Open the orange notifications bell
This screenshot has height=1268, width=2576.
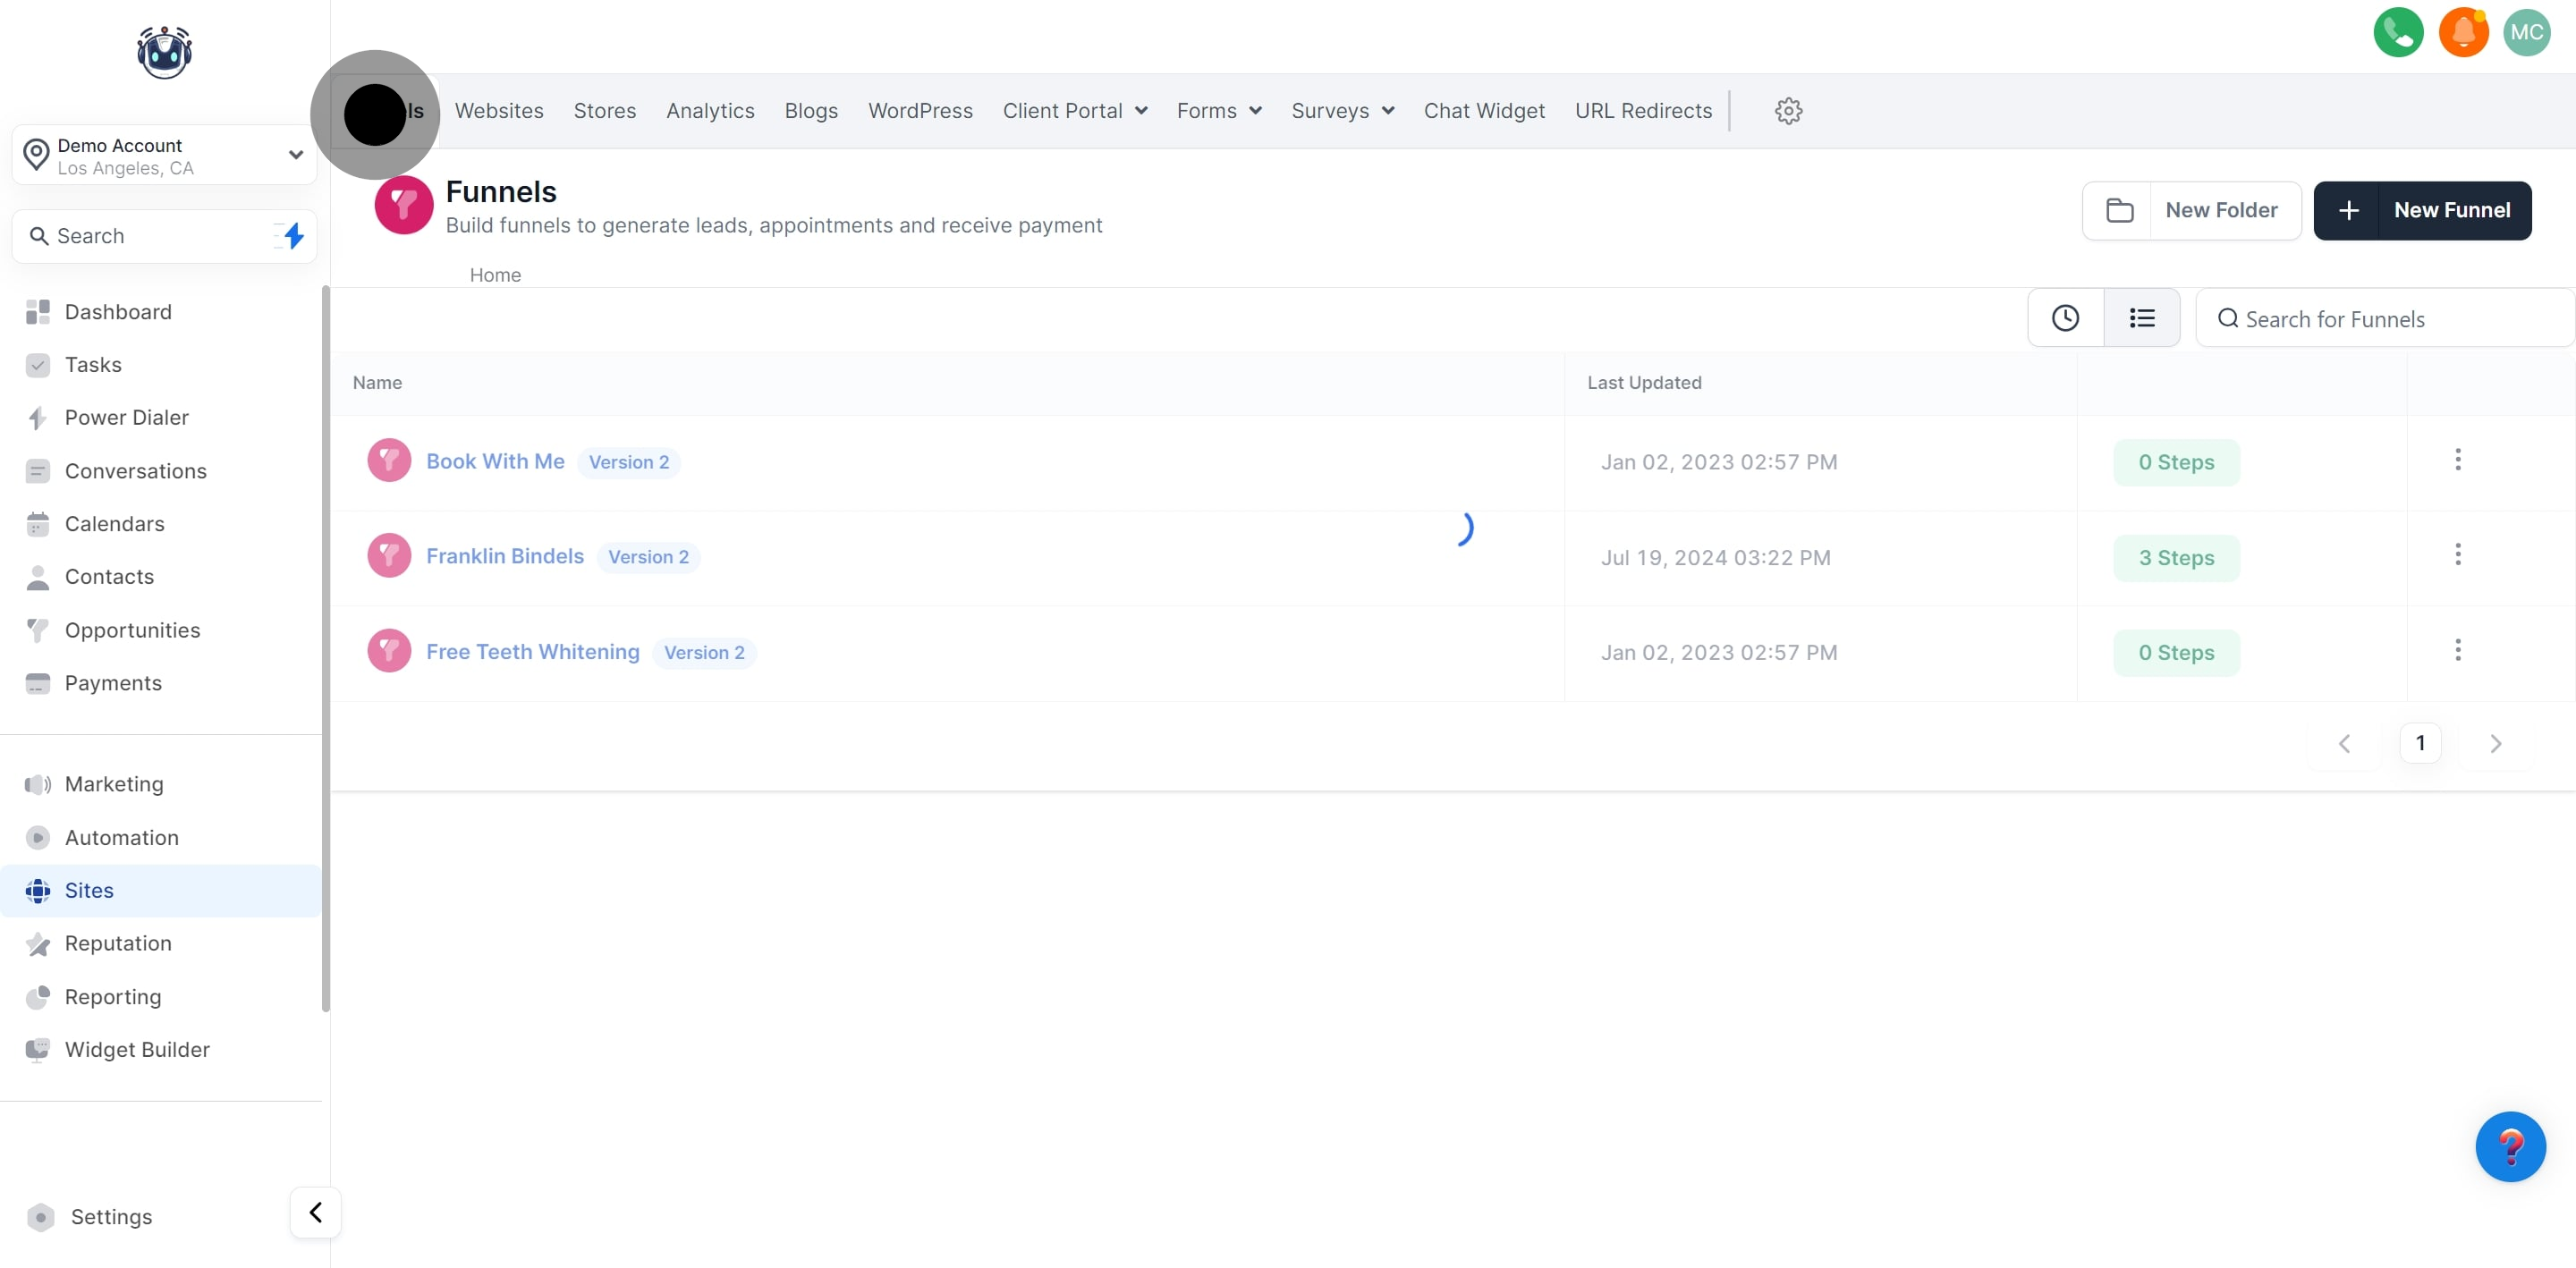2462,32
